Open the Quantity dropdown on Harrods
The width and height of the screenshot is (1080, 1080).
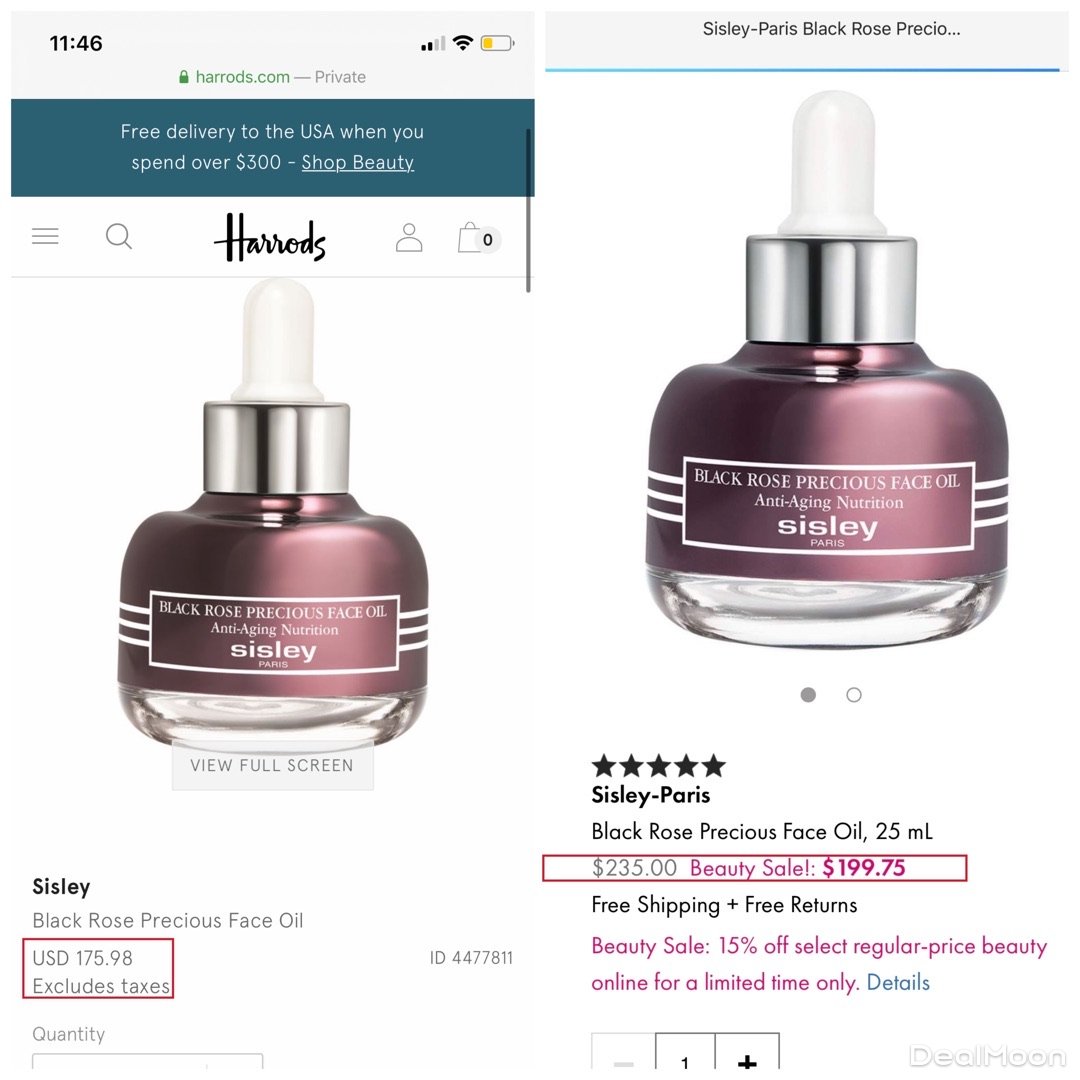(147, 1061)
